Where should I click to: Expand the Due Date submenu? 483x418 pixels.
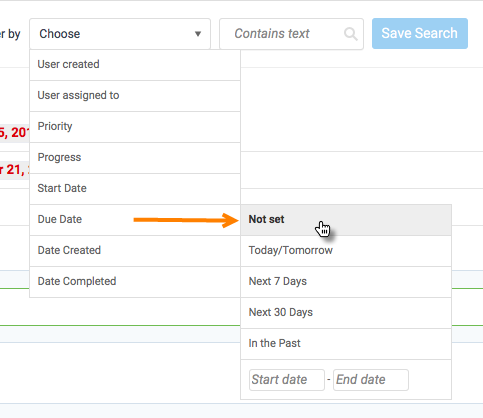pos(135,220)
